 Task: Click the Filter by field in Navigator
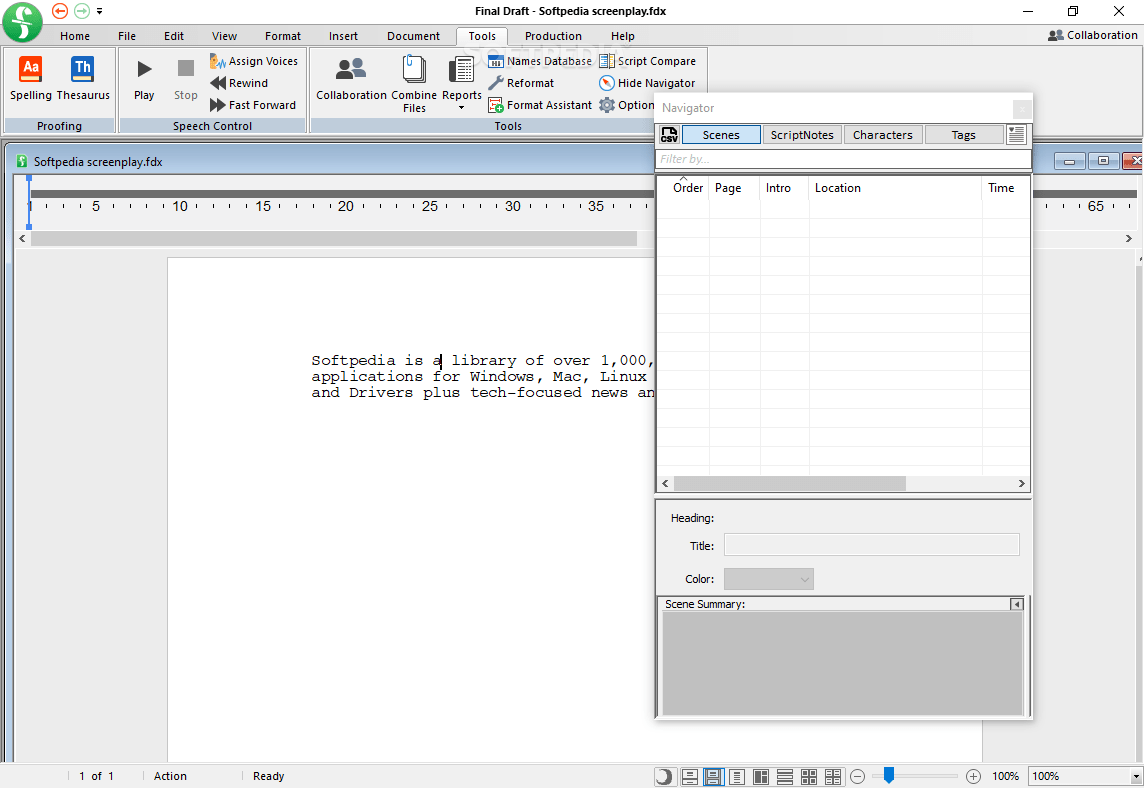843,159
